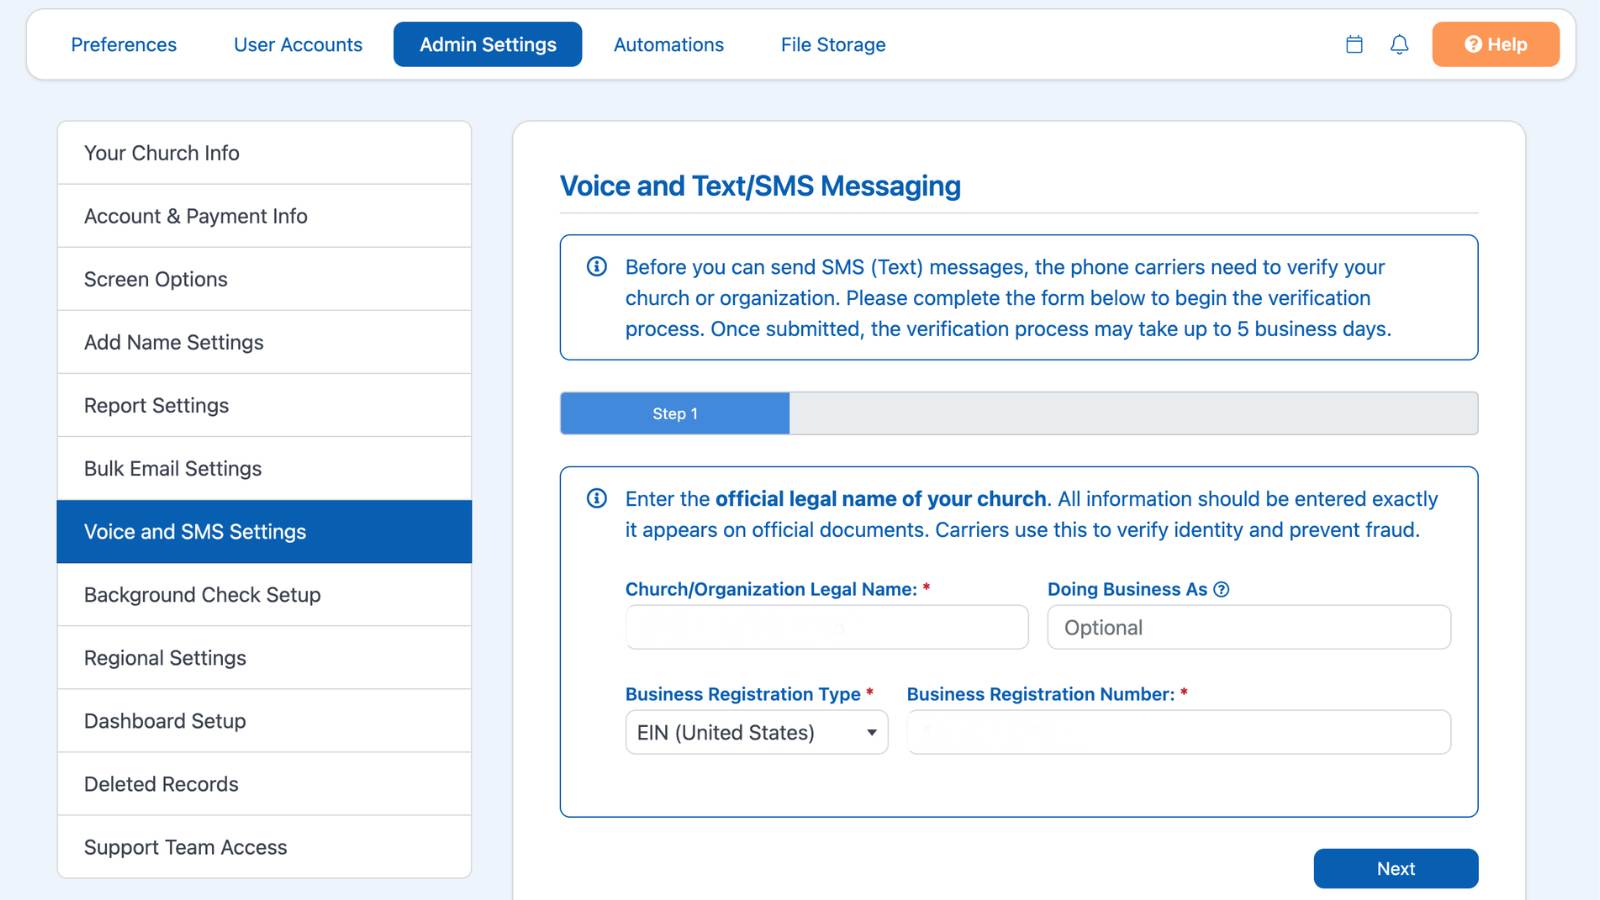This screenshot has height=900, width=1600.
Task: View Deleted Records
Action: [x=264, y=783]
